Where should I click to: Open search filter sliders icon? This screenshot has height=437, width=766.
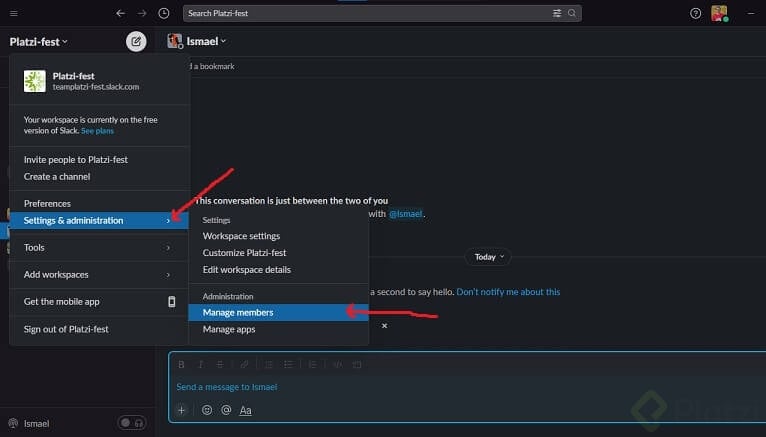click(557, 13)
